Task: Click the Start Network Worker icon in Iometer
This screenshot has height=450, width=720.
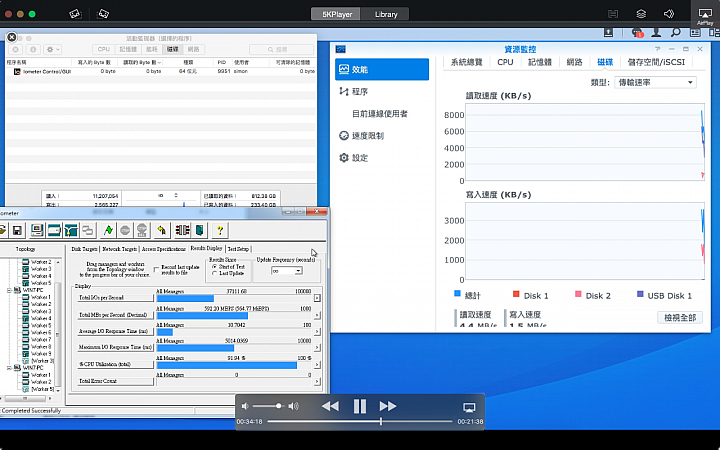Action: tap(71, 230)
